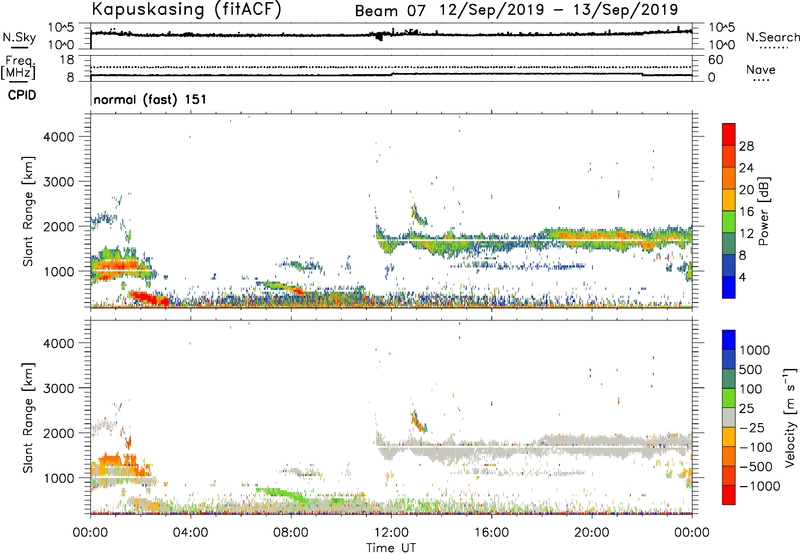Click the '4000' tick in power panel
This screenshot has width=800, height=554.
(x=59, y=137)
